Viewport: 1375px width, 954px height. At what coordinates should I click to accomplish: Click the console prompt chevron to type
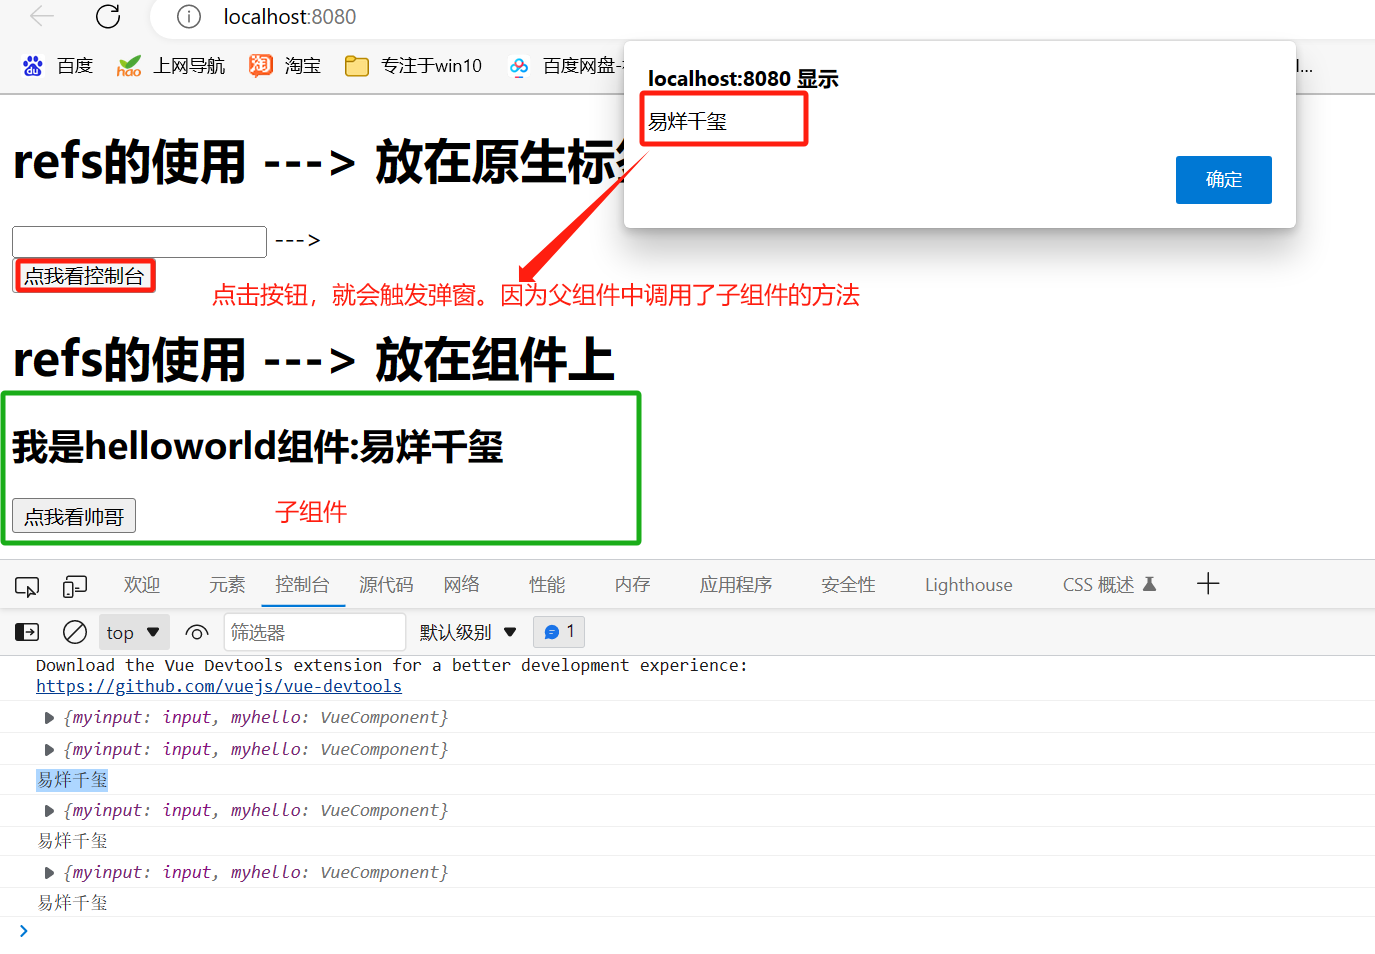(x=23, y=931)
